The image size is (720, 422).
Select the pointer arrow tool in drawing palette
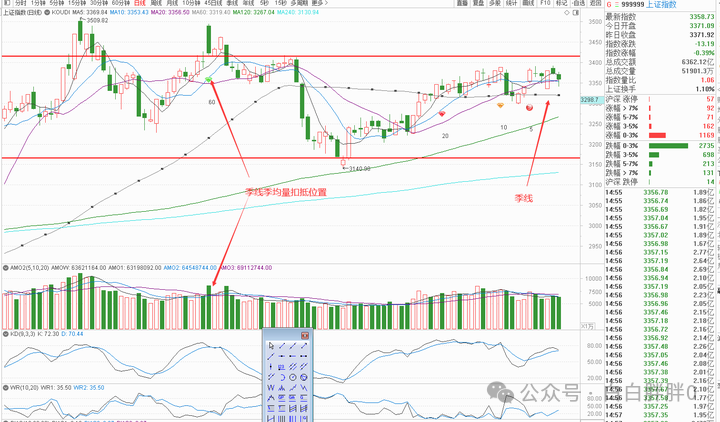click(271, 346)
